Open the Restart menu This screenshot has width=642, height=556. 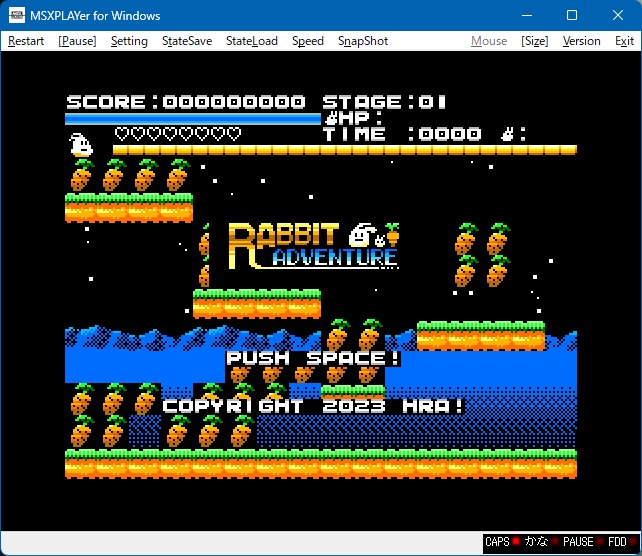click(x=26, y=41)
